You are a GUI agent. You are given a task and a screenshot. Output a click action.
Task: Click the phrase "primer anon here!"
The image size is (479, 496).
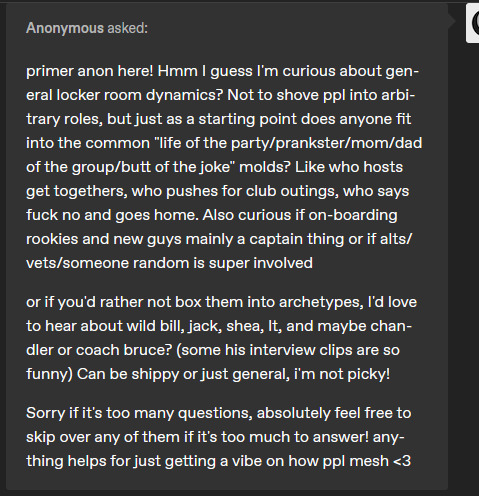click(x=90, y=71)
